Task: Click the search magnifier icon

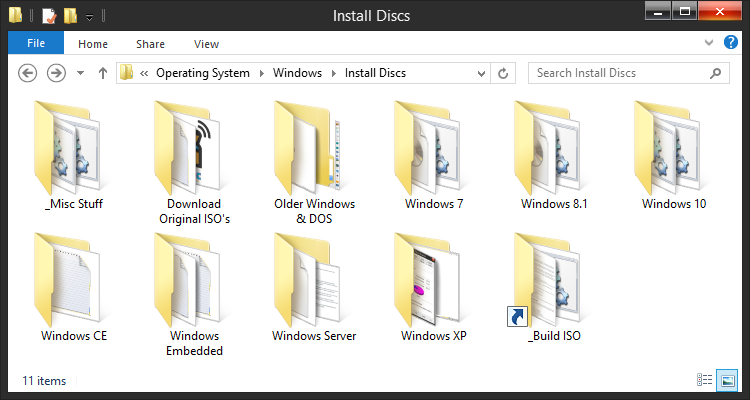Action: click(716, 73)
